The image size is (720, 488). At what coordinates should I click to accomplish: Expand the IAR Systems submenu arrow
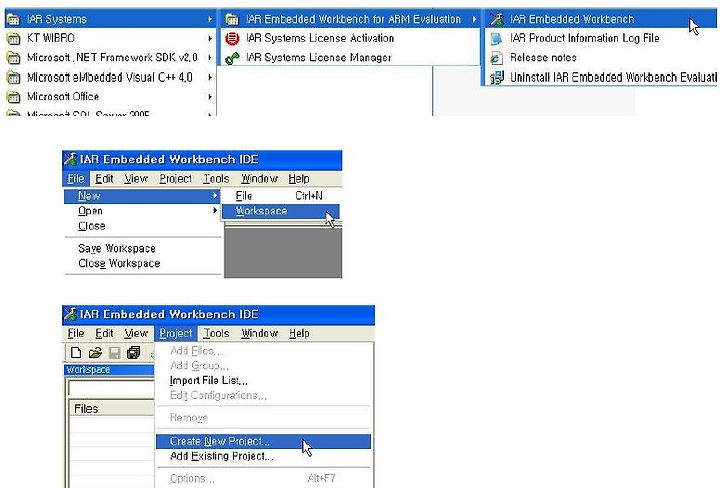(210, 19)
